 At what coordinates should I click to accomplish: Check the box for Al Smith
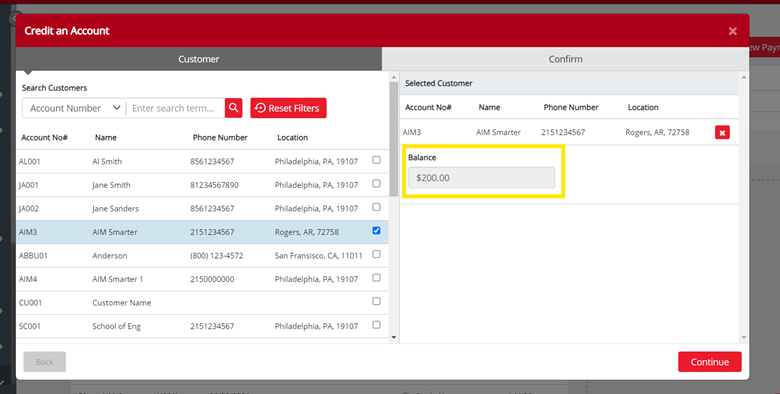[377, 160]
